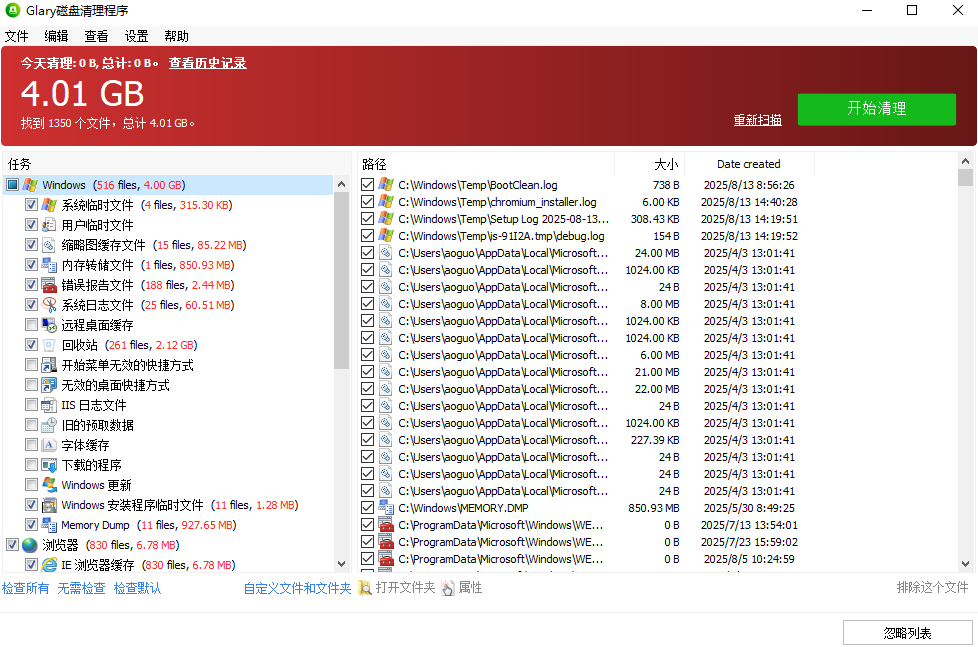Click 排除这个文件 option
978x647 pixels.
(x=932, y=587)
